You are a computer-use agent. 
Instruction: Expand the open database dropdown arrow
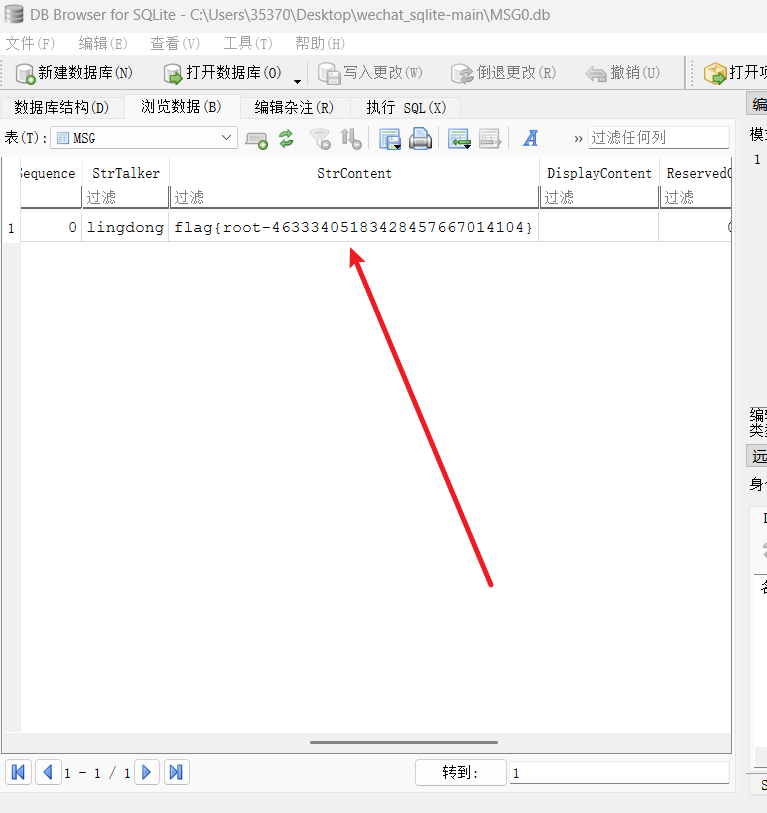pyautogui.click(x=297, y=78)
